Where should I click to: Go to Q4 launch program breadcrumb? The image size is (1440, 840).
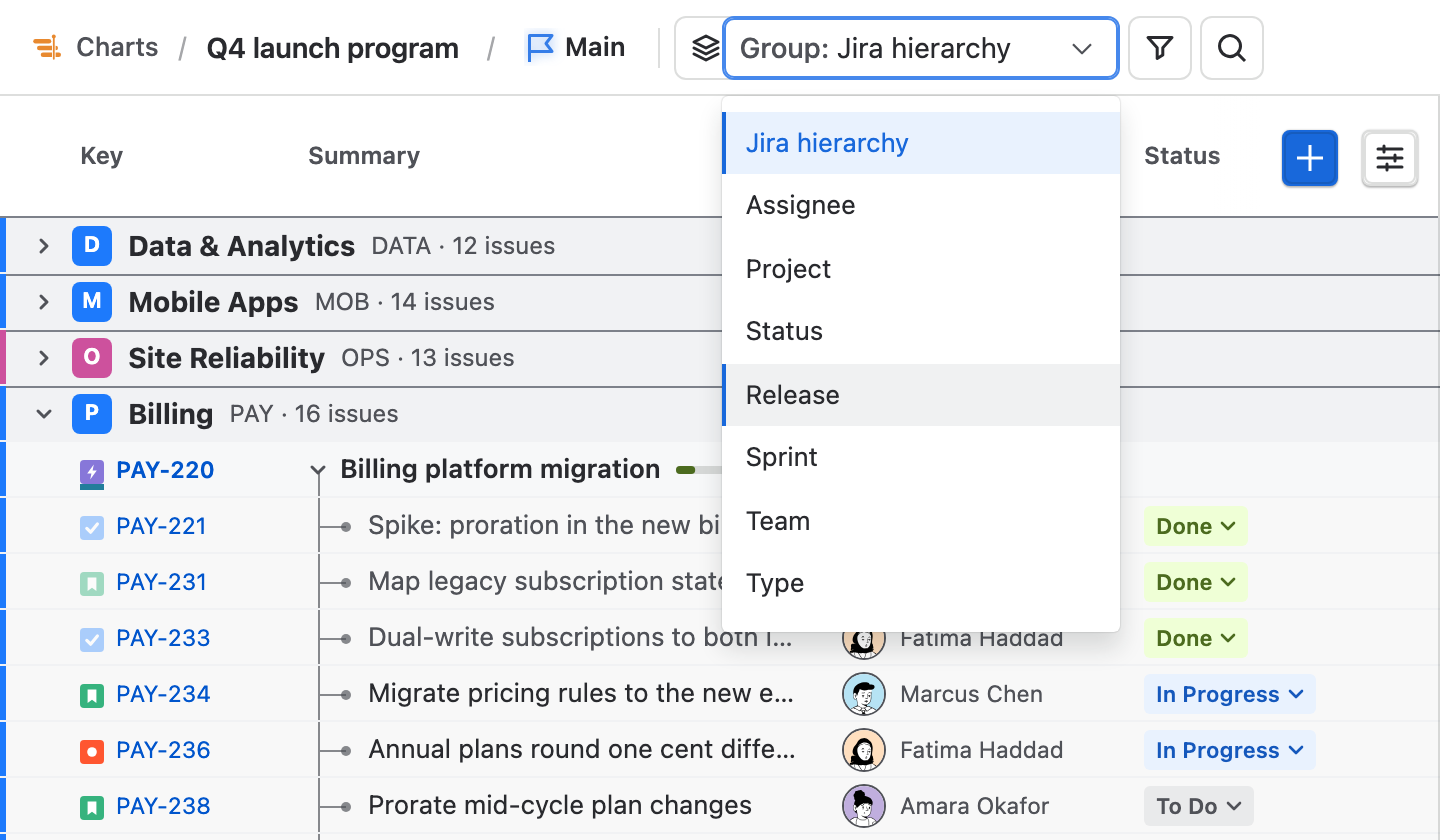pos(333,48)
